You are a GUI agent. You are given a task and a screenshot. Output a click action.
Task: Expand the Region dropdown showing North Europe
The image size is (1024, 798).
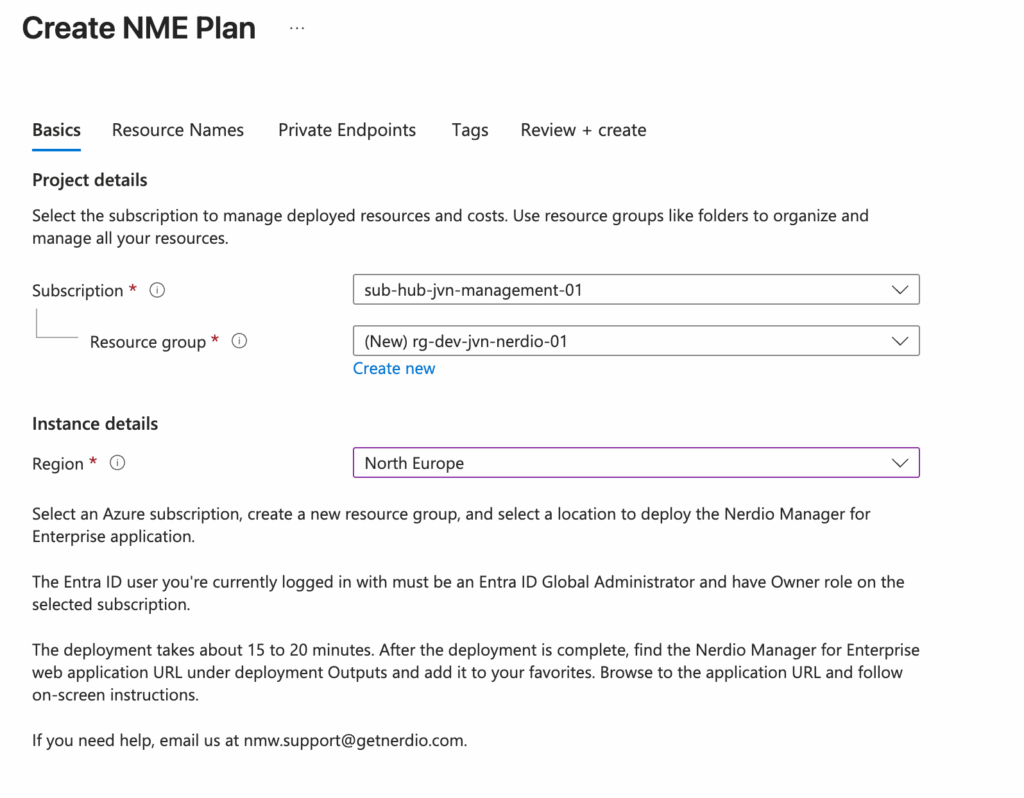pos(636,463)
